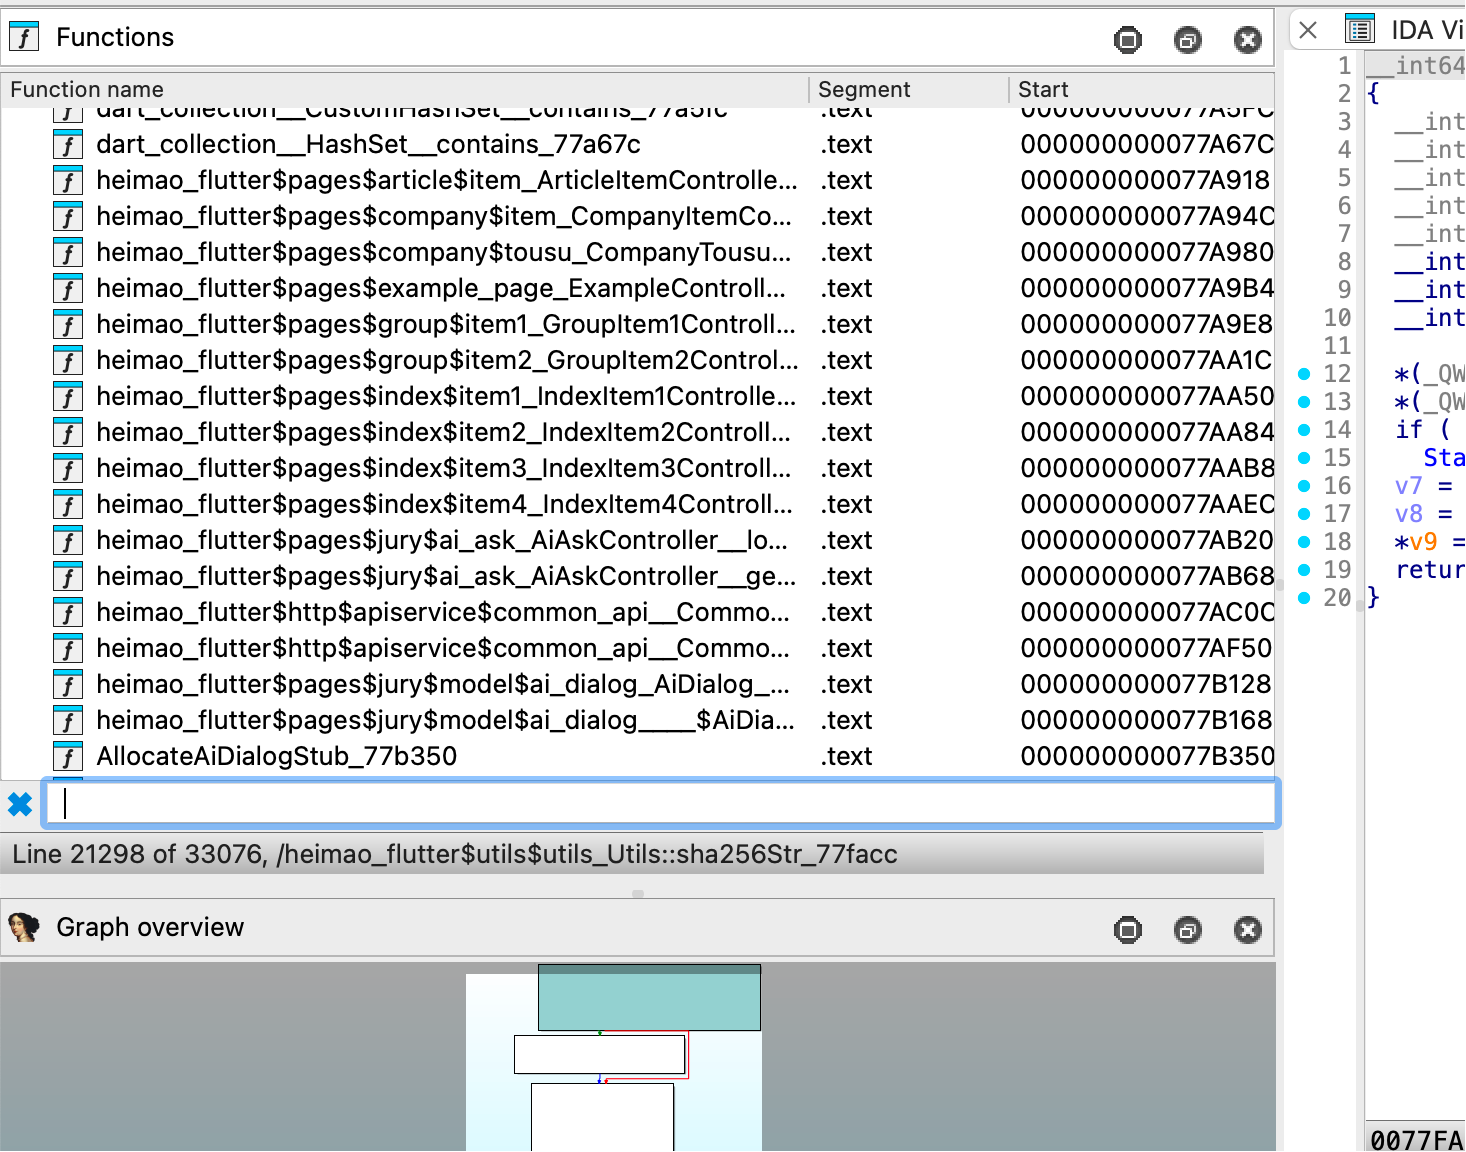The height and width of the screenshot is (1152, 1466).
Task: Toggle the breakpoint dot on line 19
Action: click(1304, 570)
